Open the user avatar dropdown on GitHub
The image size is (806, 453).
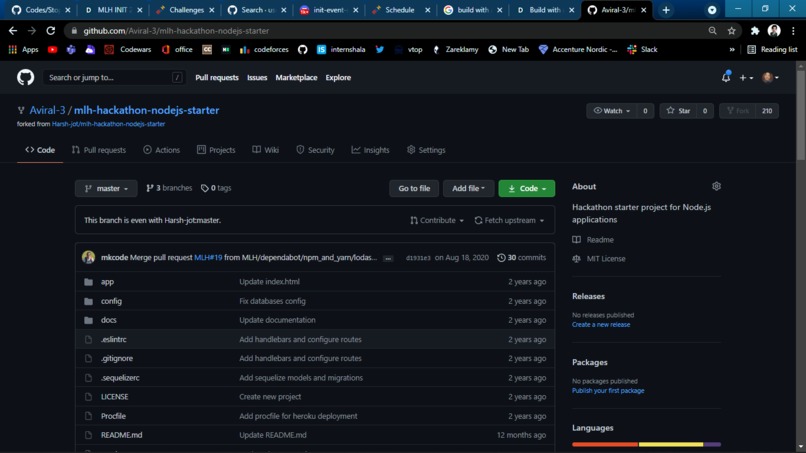770,78
